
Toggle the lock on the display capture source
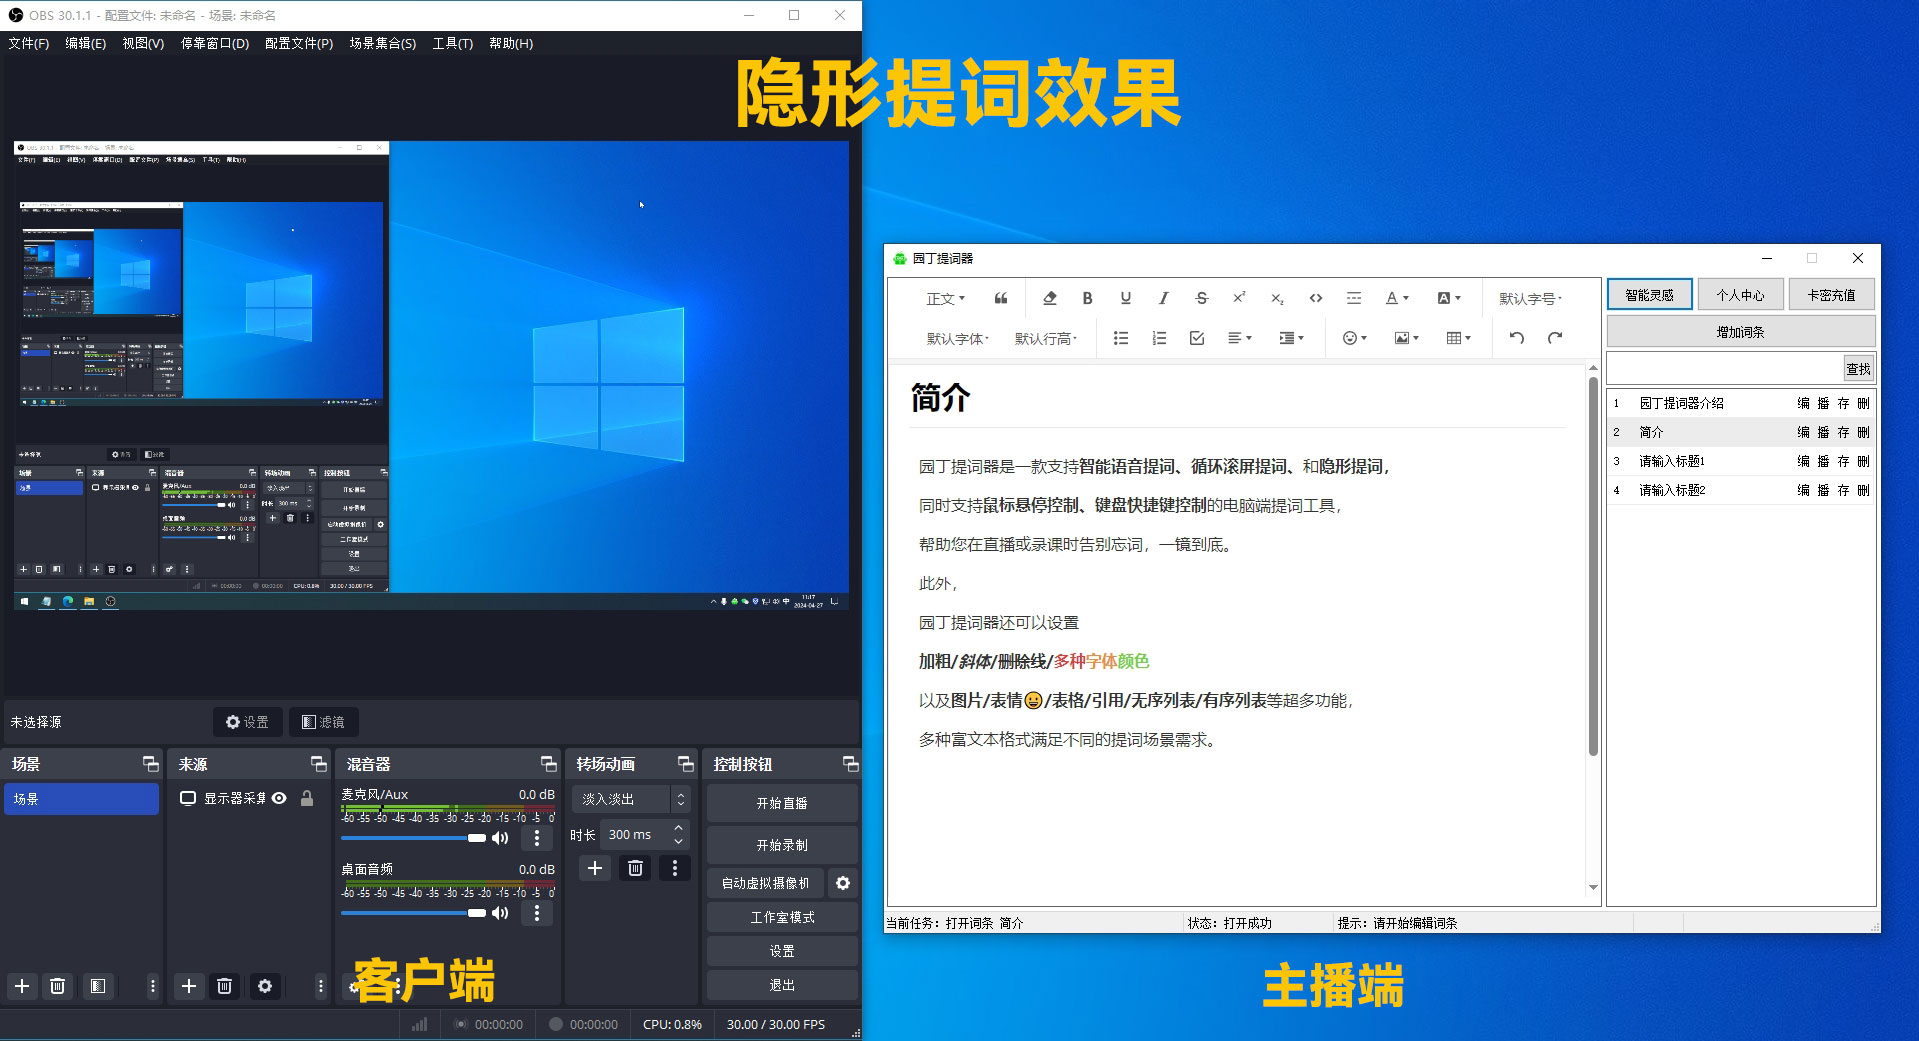click(307, 798)
